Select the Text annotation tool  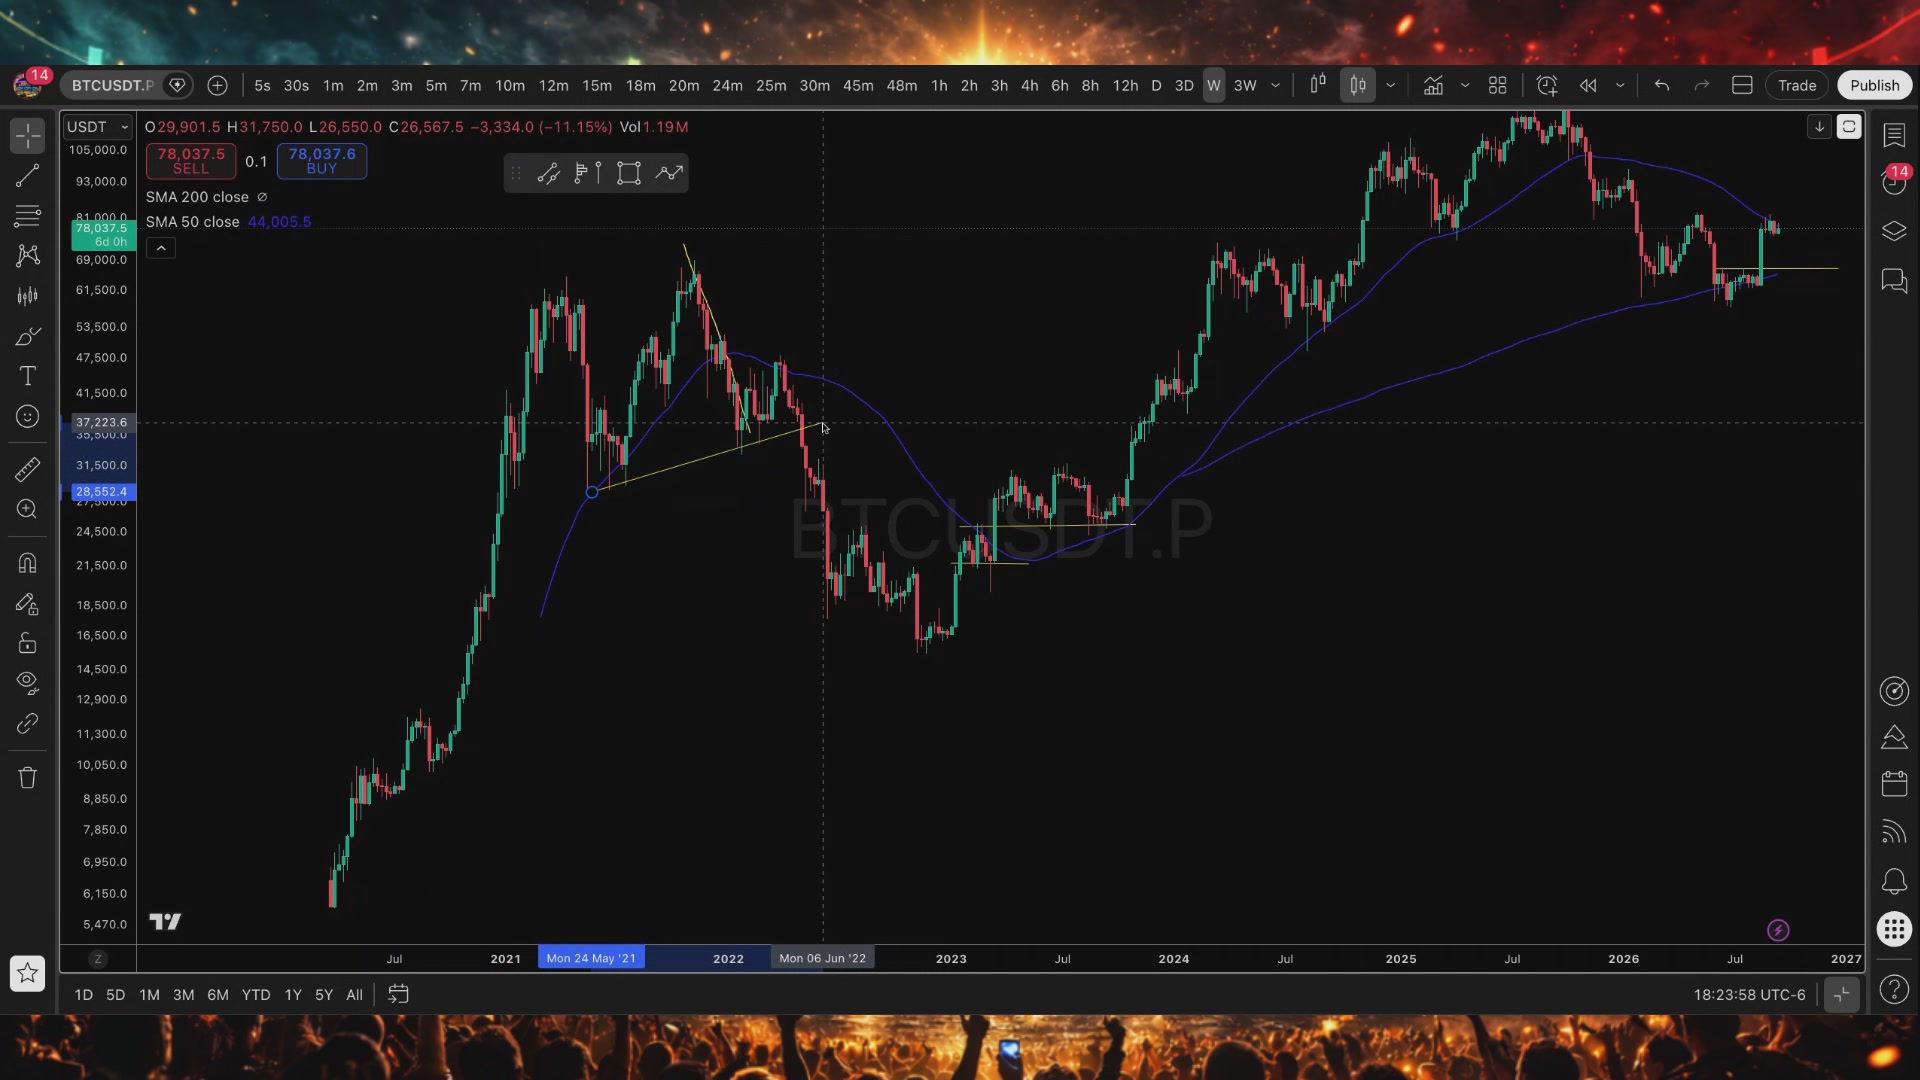(28, 376)
